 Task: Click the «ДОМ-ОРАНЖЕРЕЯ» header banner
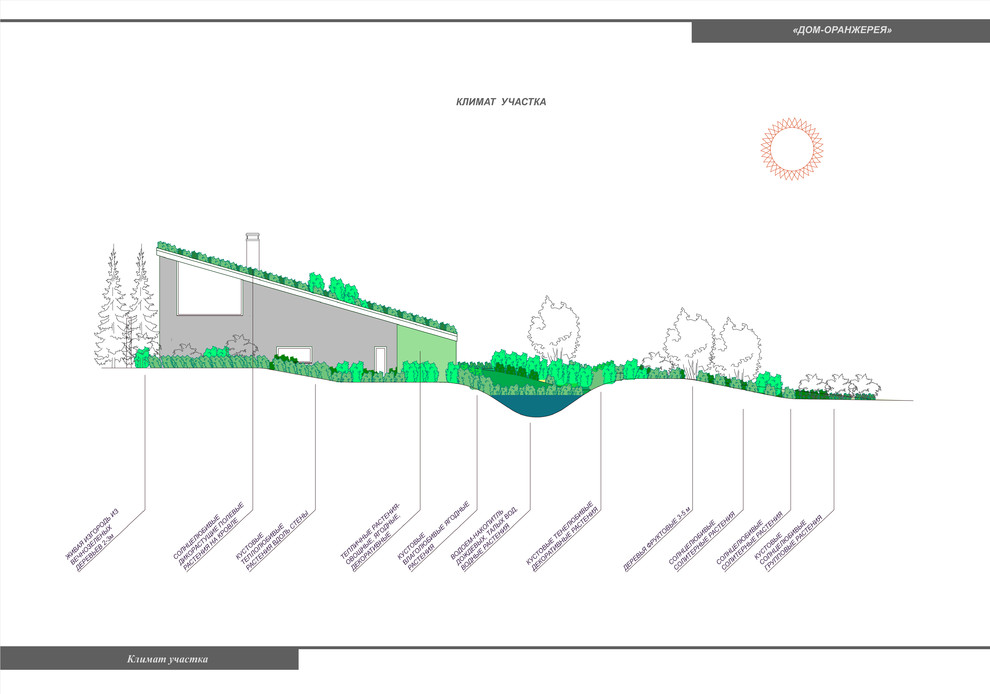coord(840,31)
